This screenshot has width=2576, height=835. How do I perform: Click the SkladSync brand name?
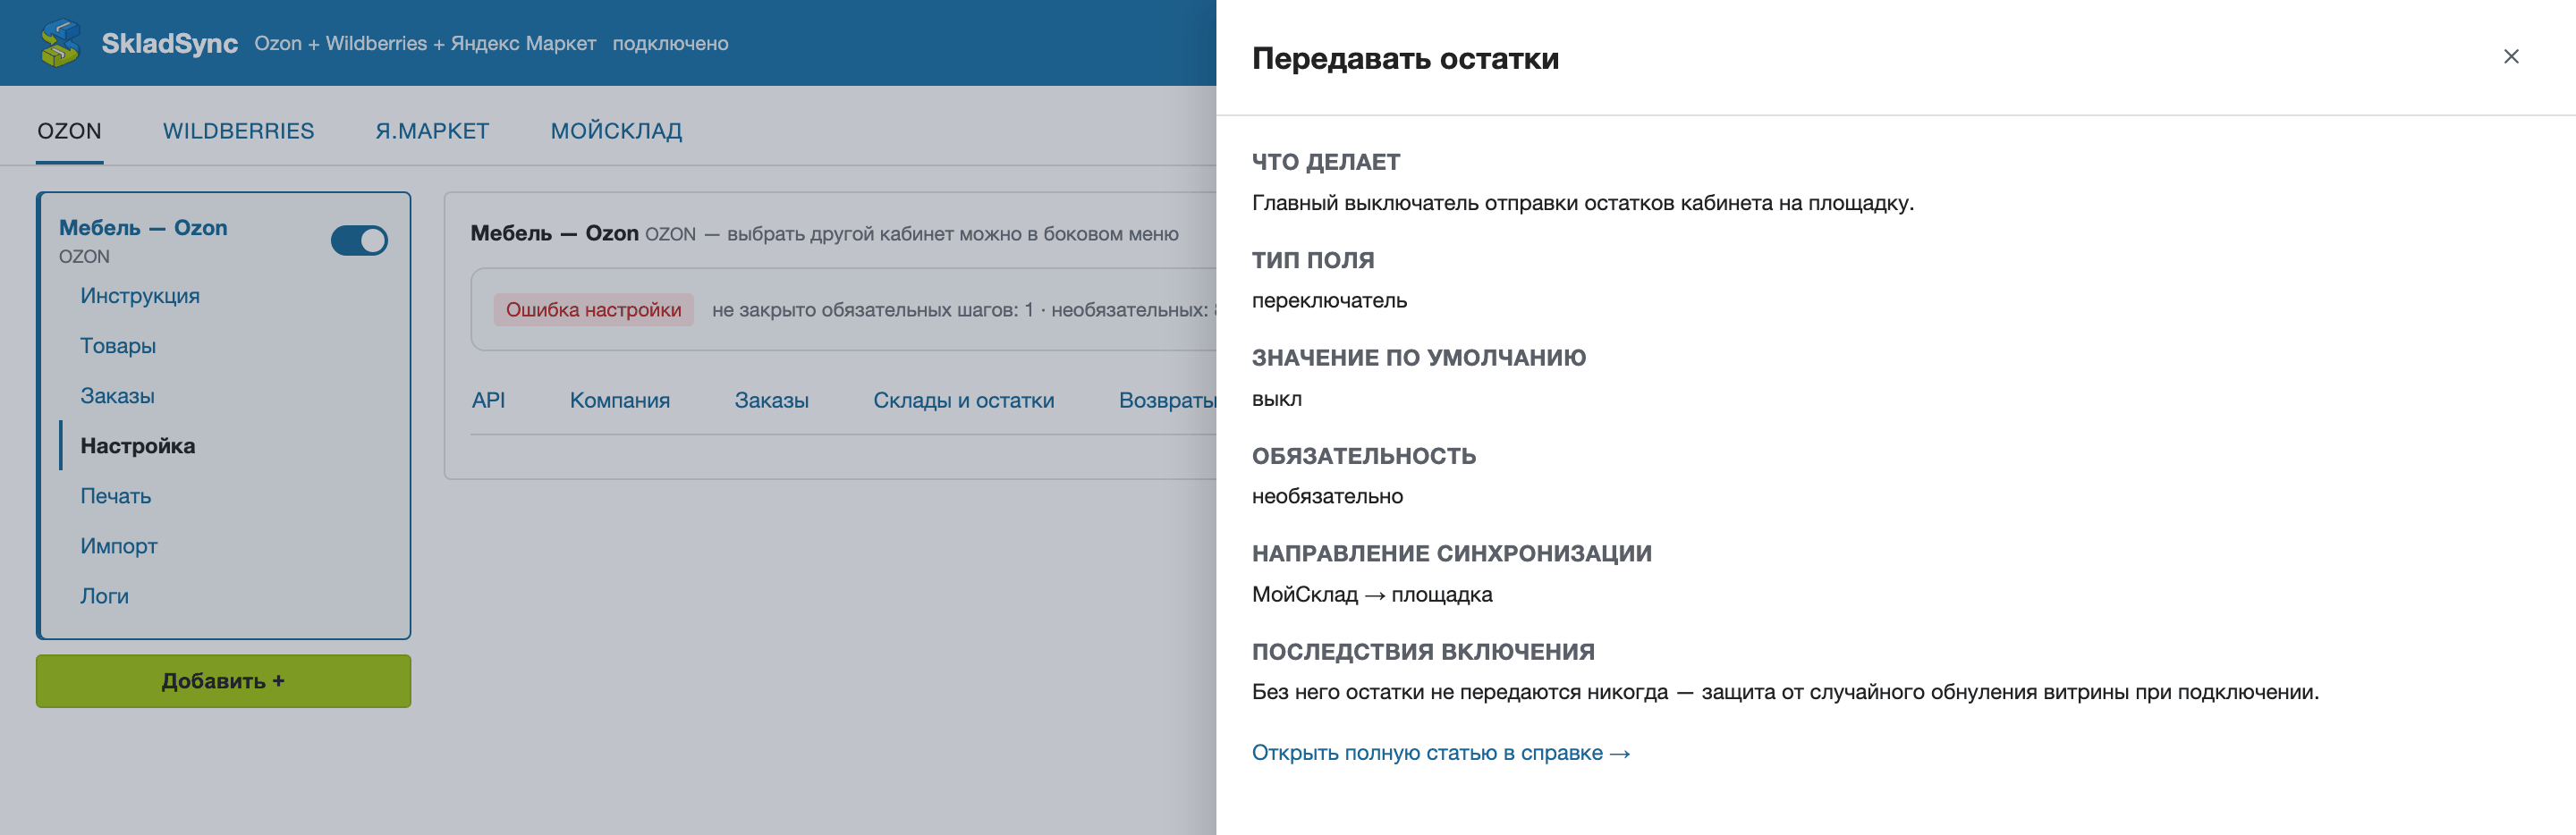coord(169,43)
